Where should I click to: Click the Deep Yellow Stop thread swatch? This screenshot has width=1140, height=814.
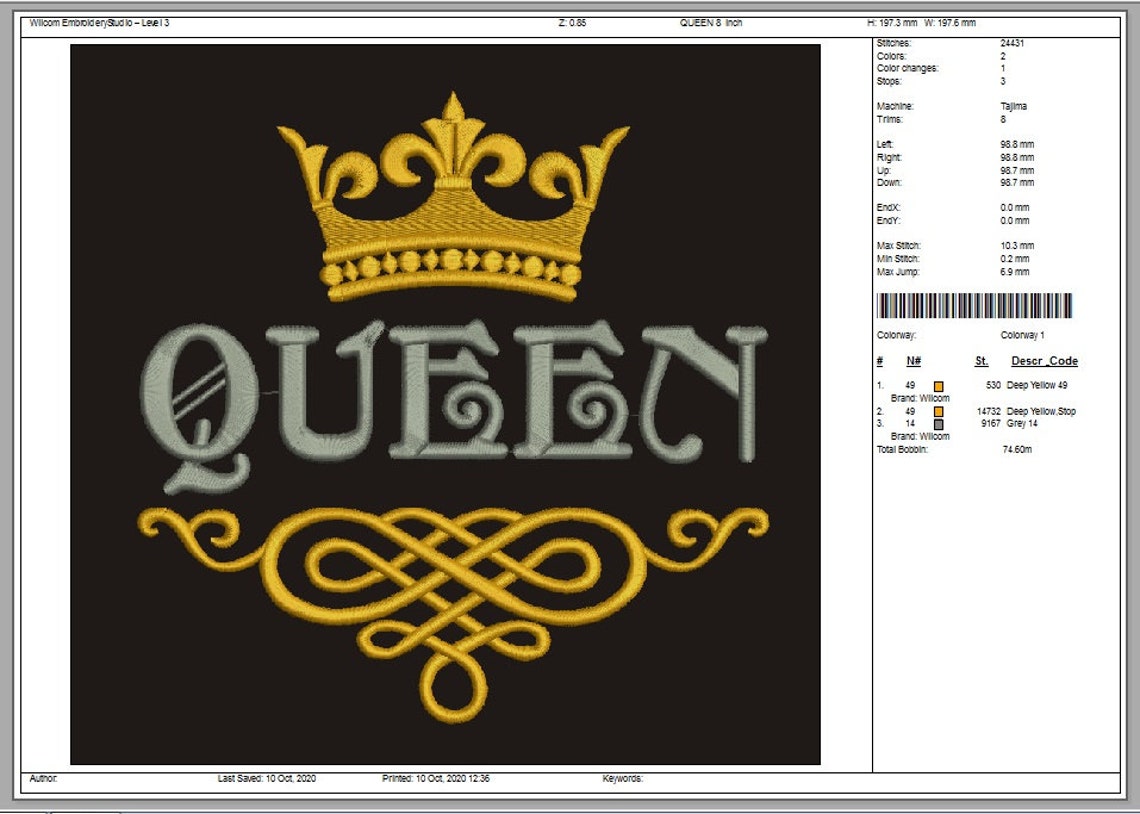pos(937,411)
